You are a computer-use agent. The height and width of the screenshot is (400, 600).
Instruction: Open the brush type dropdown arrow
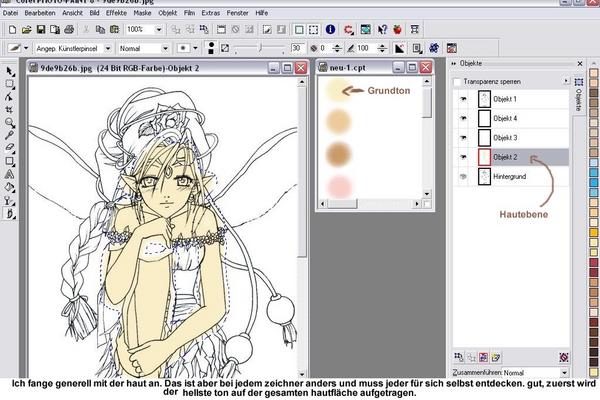[x=26, y=48]
